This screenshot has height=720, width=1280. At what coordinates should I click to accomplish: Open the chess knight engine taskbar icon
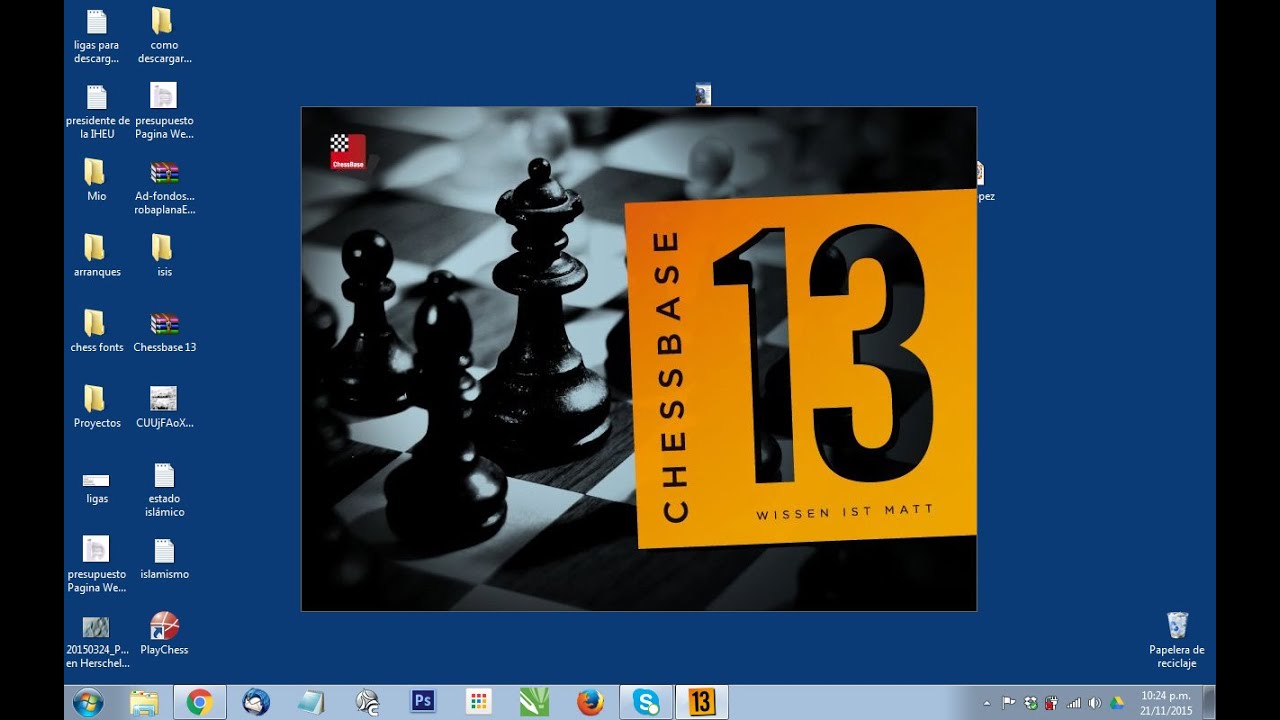(367, 702)
